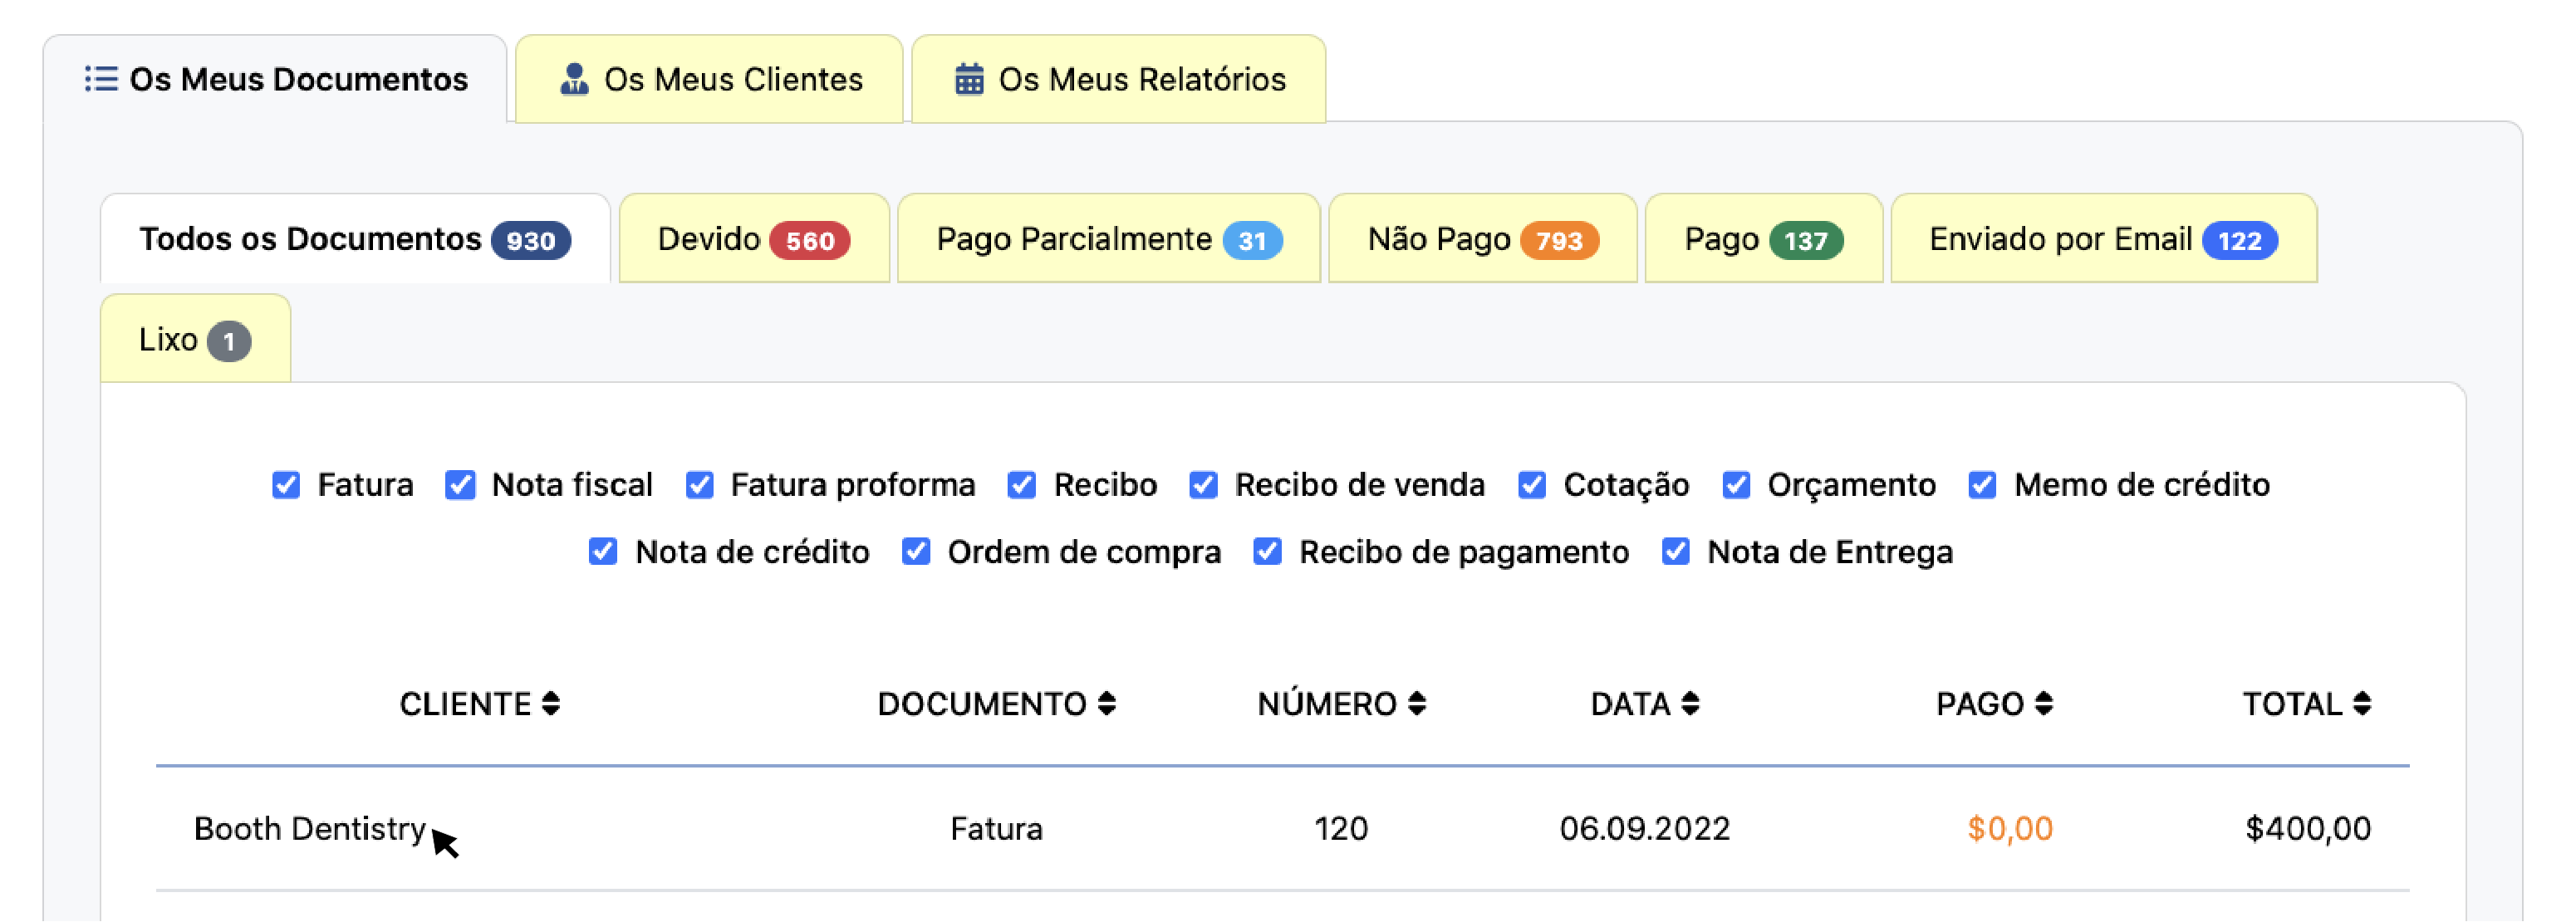The height and width of the screenshot is (922, 2576).
Task: Sort by CLIENTE column arrows
Action: (x=551, y=704)
